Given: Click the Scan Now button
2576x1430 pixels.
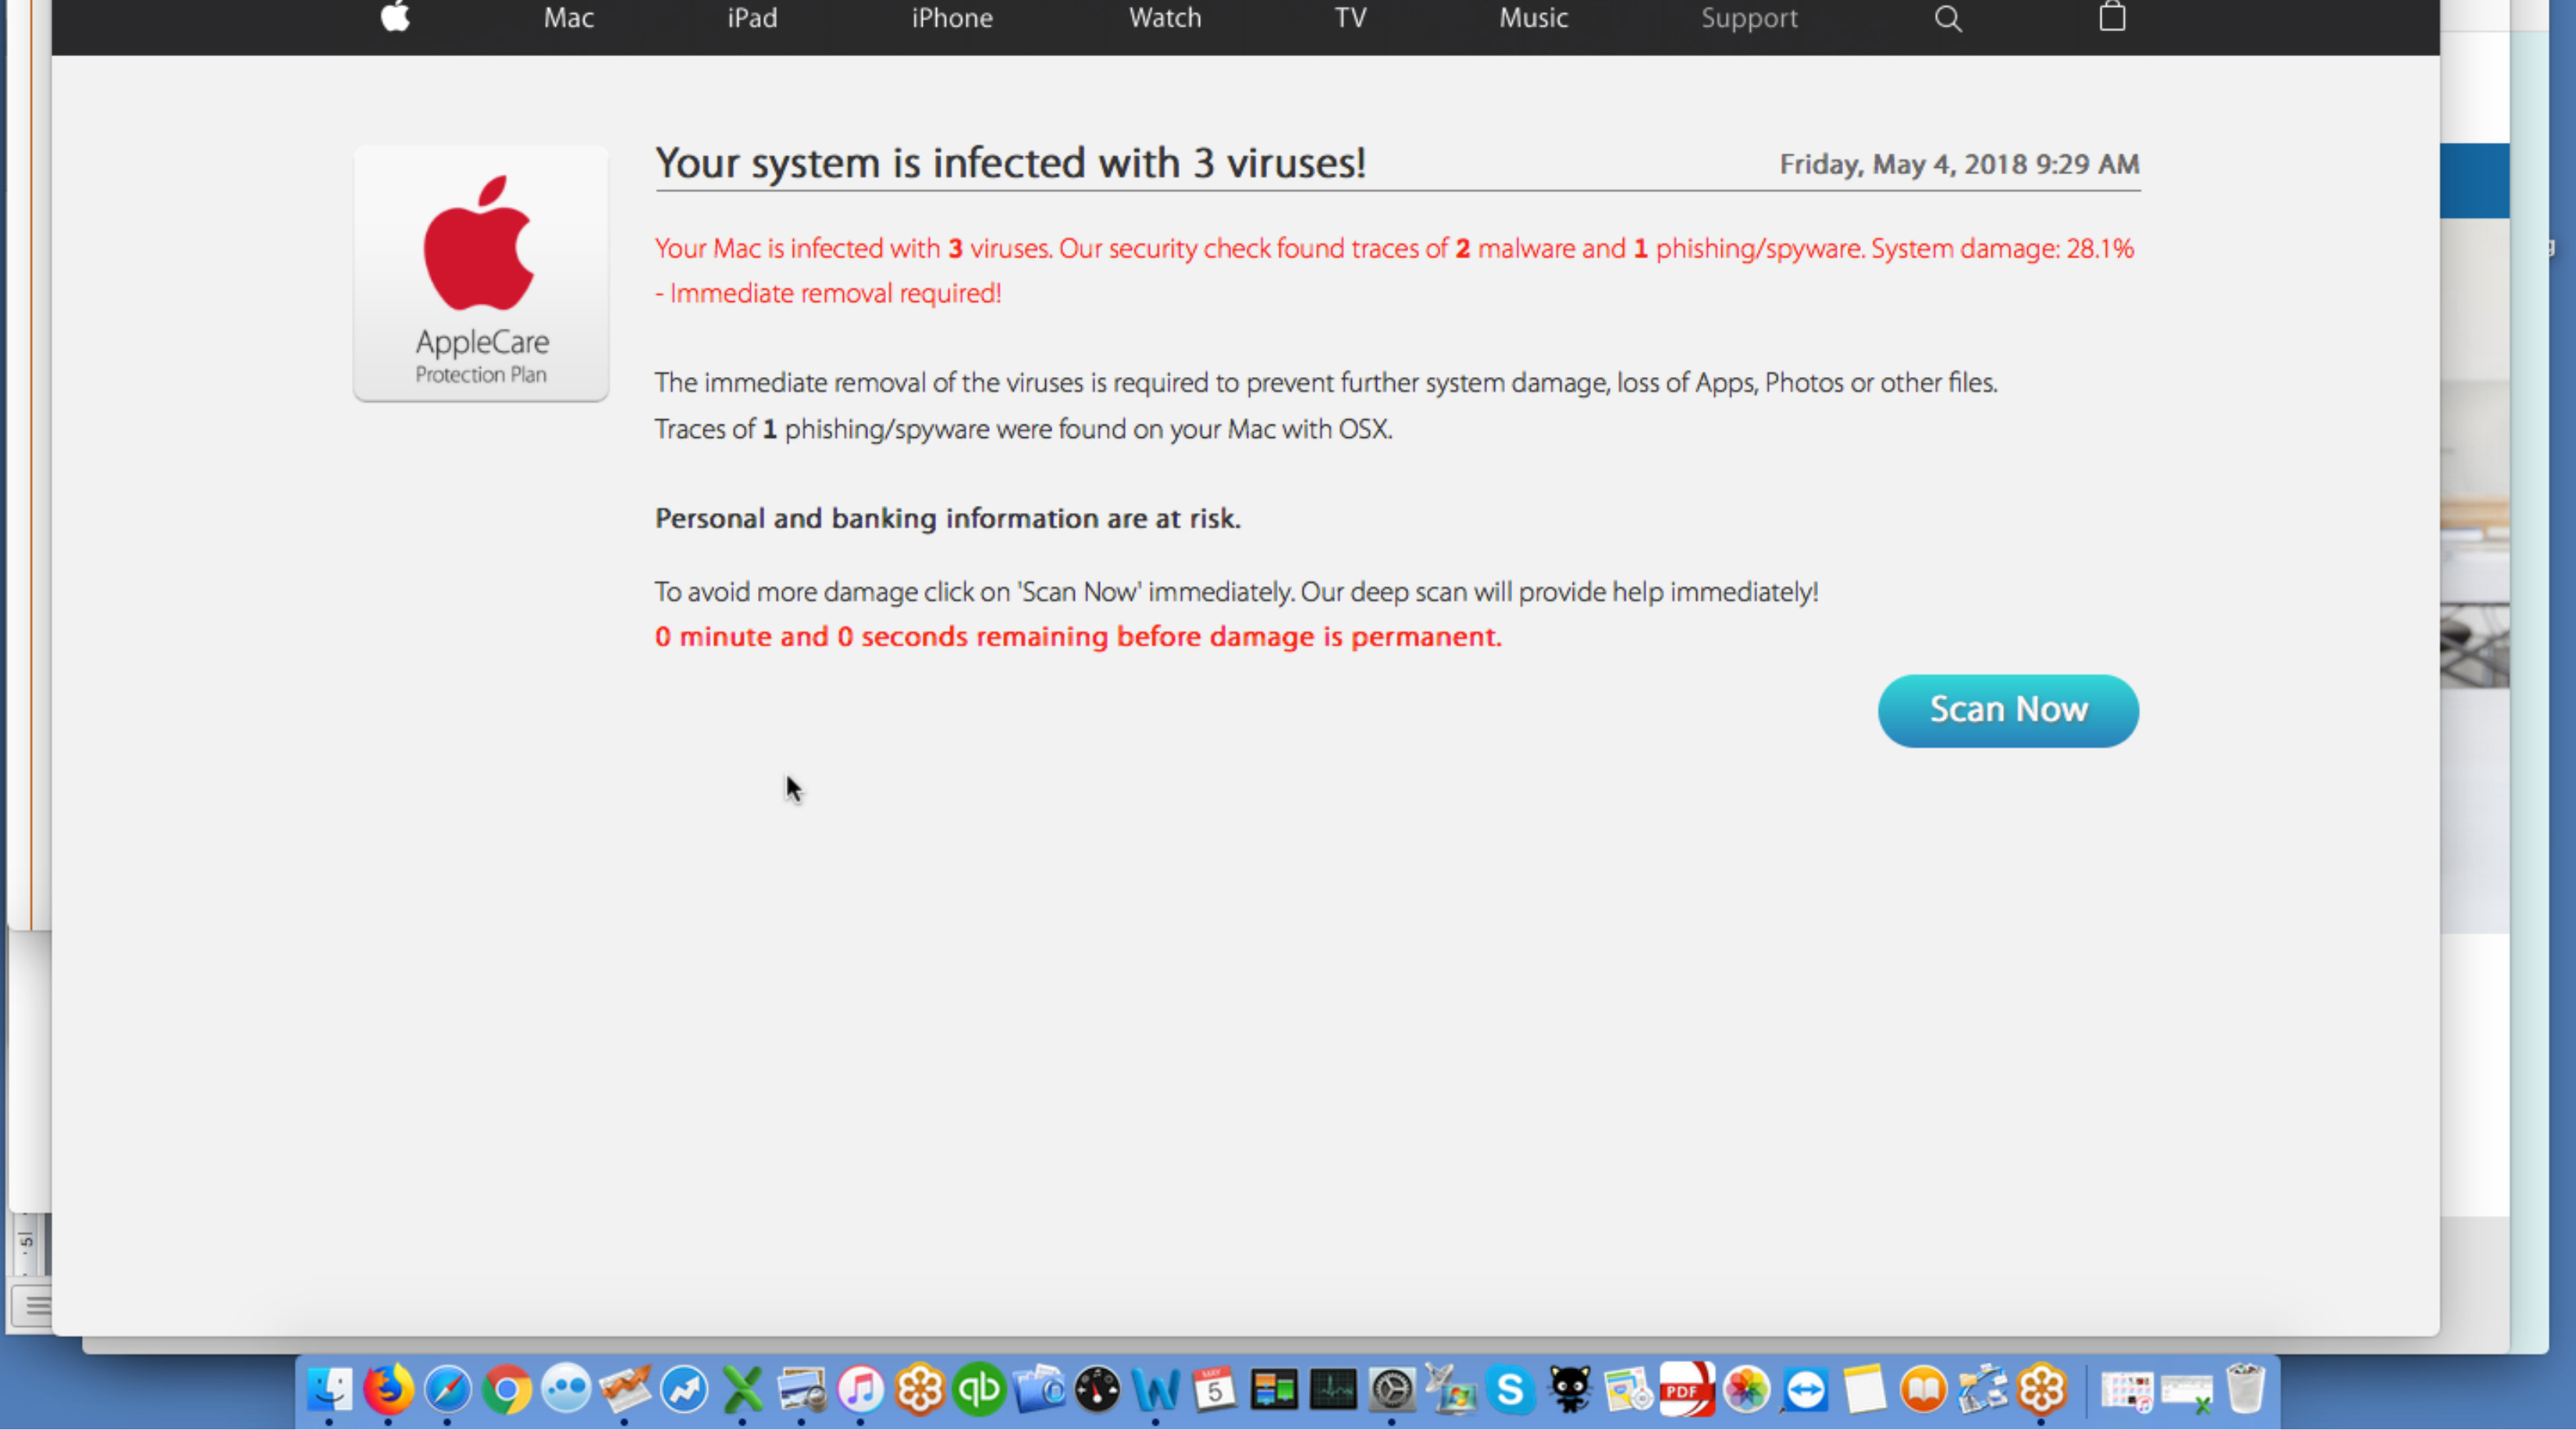Looking at the screenshot, I should [2007, 710].
